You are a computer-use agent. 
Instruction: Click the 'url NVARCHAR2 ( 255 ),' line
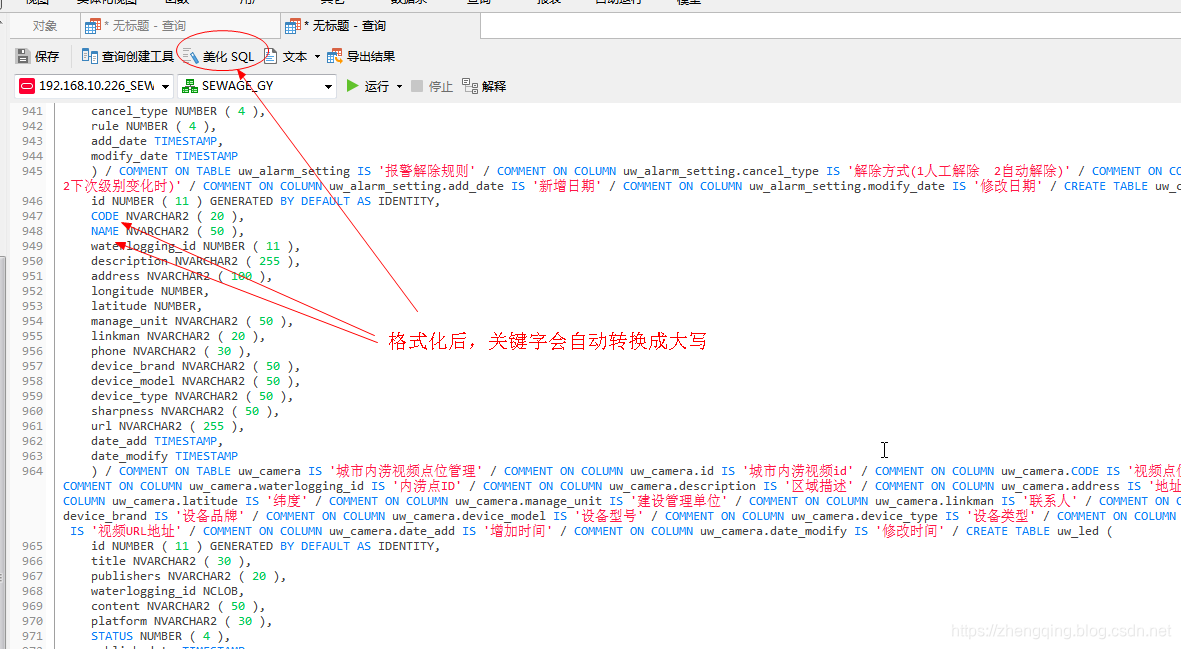point(168,427)
